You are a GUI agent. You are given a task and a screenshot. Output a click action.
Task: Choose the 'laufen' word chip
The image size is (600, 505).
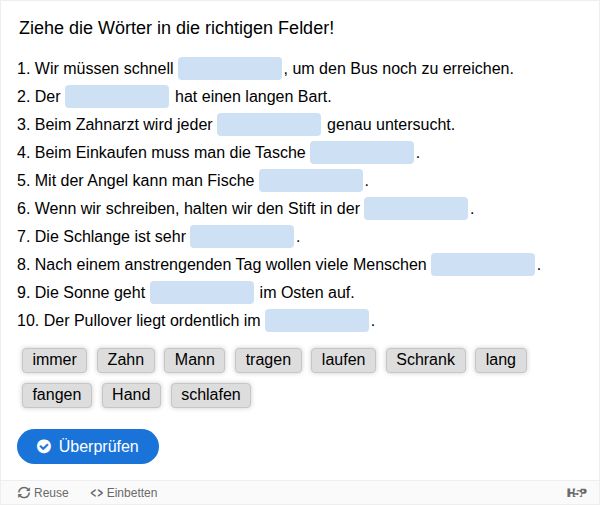[343, 360]
